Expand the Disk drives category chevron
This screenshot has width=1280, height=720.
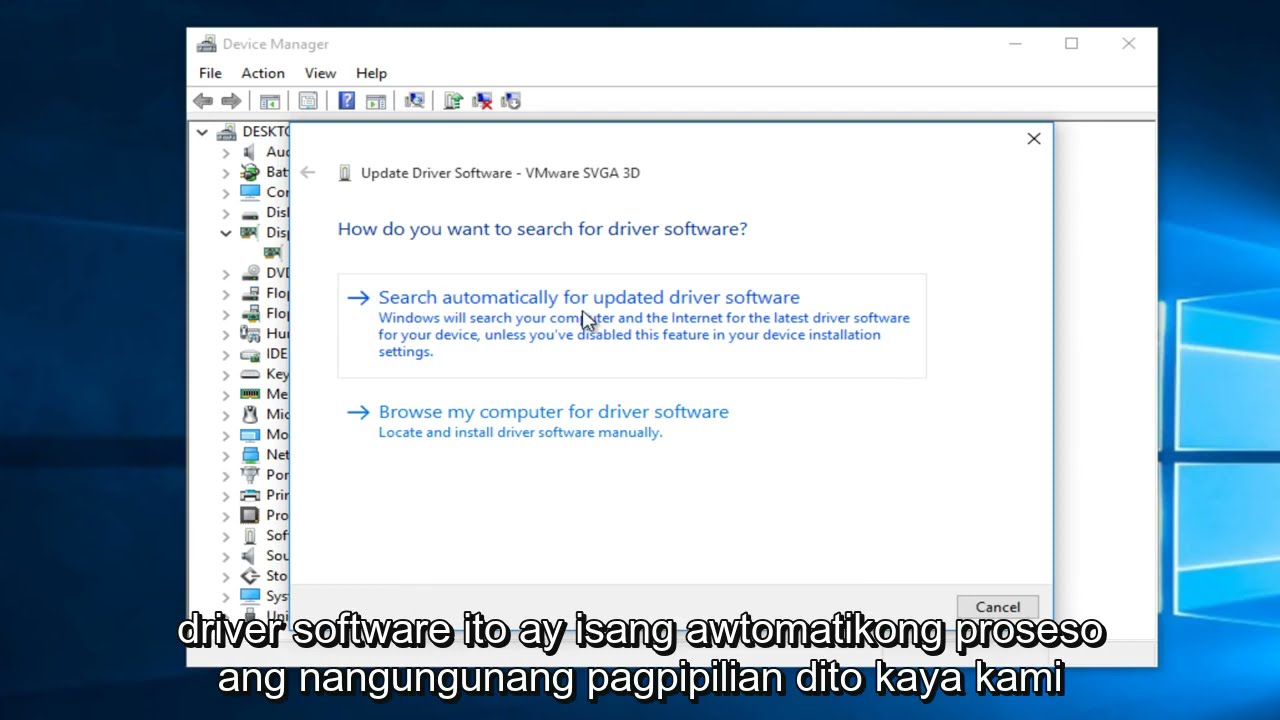point(226,212)
